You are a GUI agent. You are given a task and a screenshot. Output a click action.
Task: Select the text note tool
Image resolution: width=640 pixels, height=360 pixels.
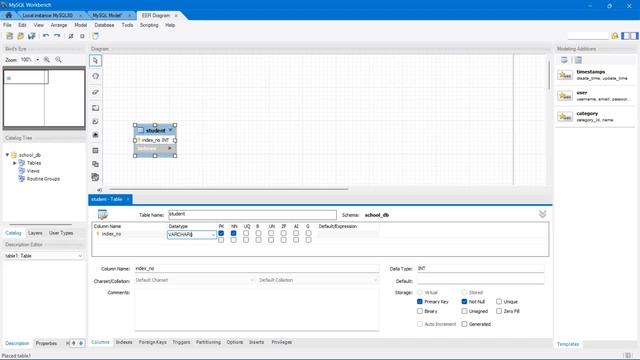click(96, 122)
